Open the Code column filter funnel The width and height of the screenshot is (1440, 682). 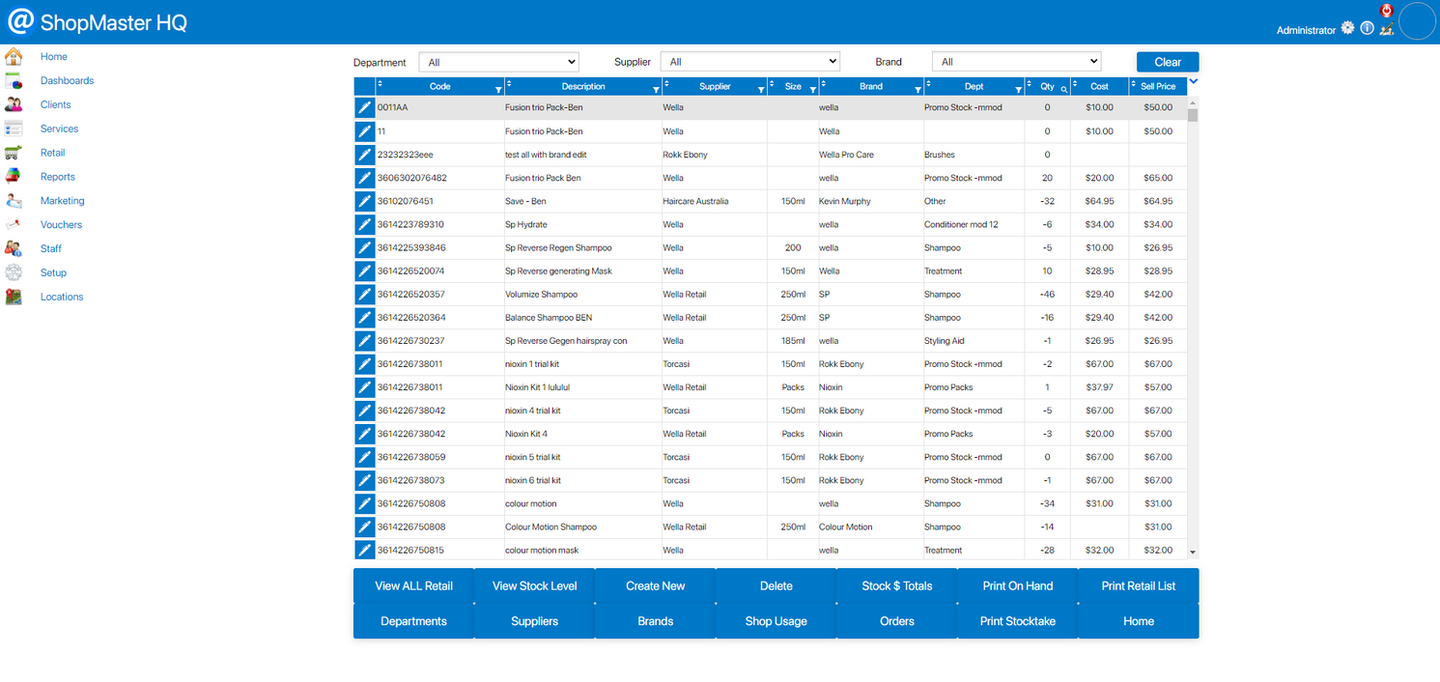[x=499, y=90]
